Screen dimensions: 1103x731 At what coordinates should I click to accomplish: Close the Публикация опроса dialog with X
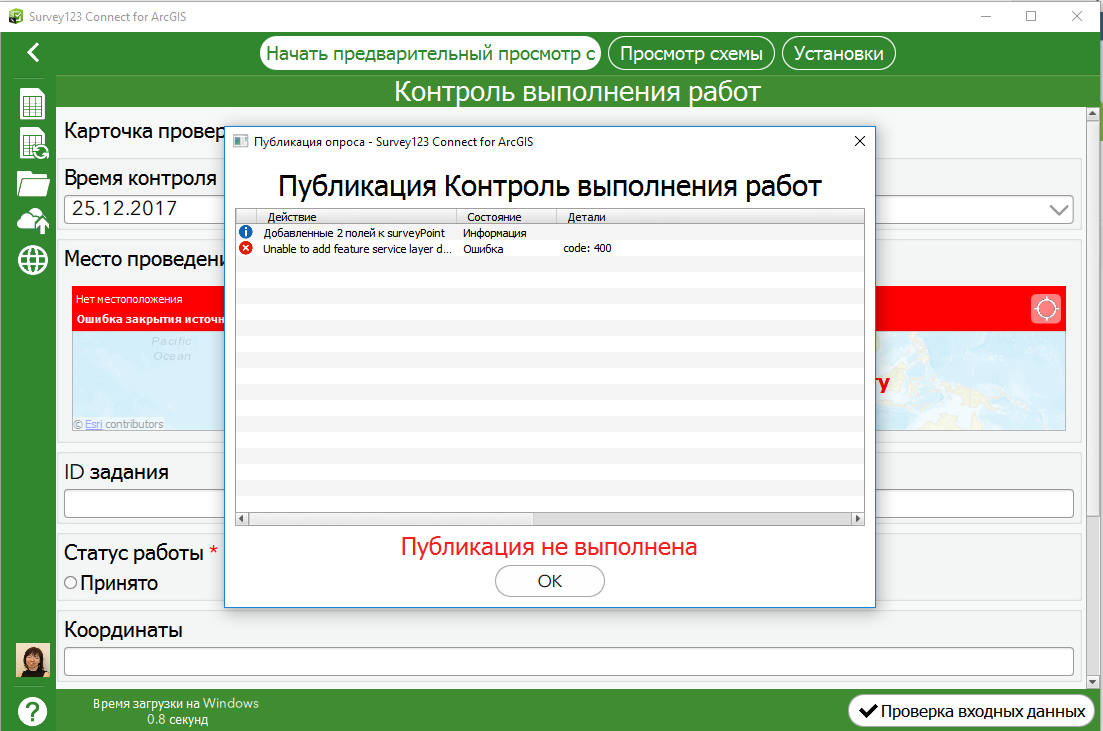[860, 141]
